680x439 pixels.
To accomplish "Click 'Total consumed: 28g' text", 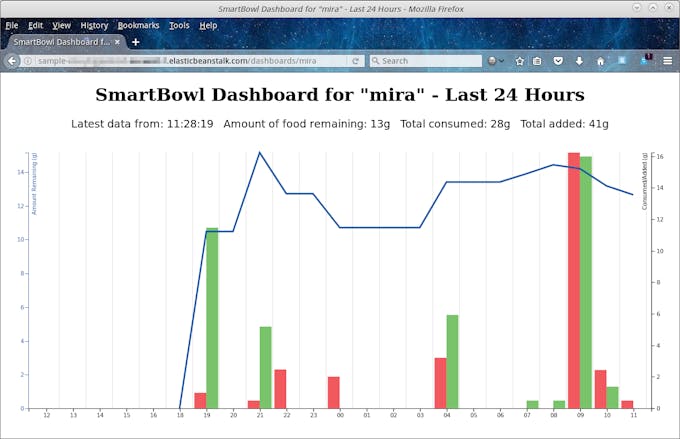I will 455,124.
